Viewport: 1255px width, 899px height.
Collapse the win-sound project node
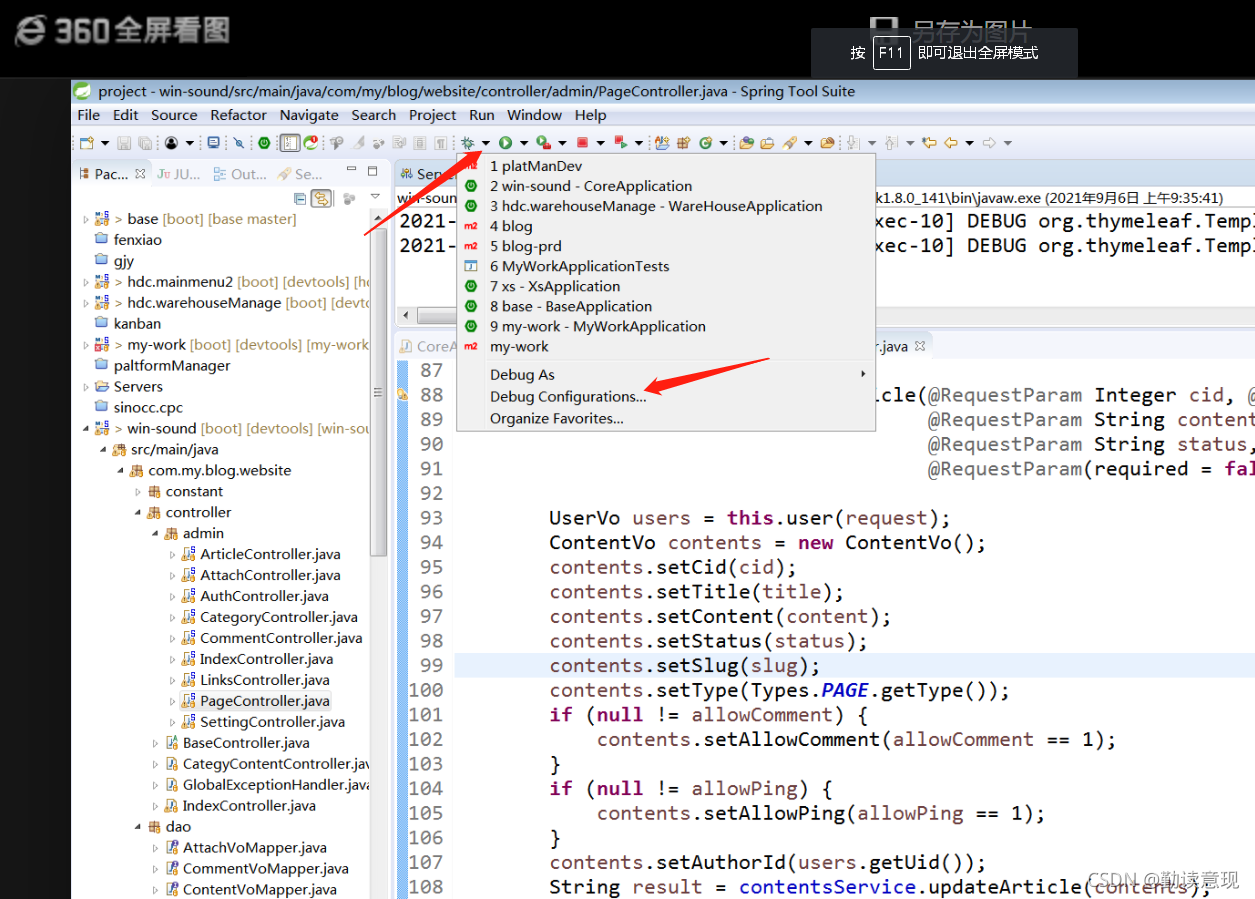(x=86, y=428)
